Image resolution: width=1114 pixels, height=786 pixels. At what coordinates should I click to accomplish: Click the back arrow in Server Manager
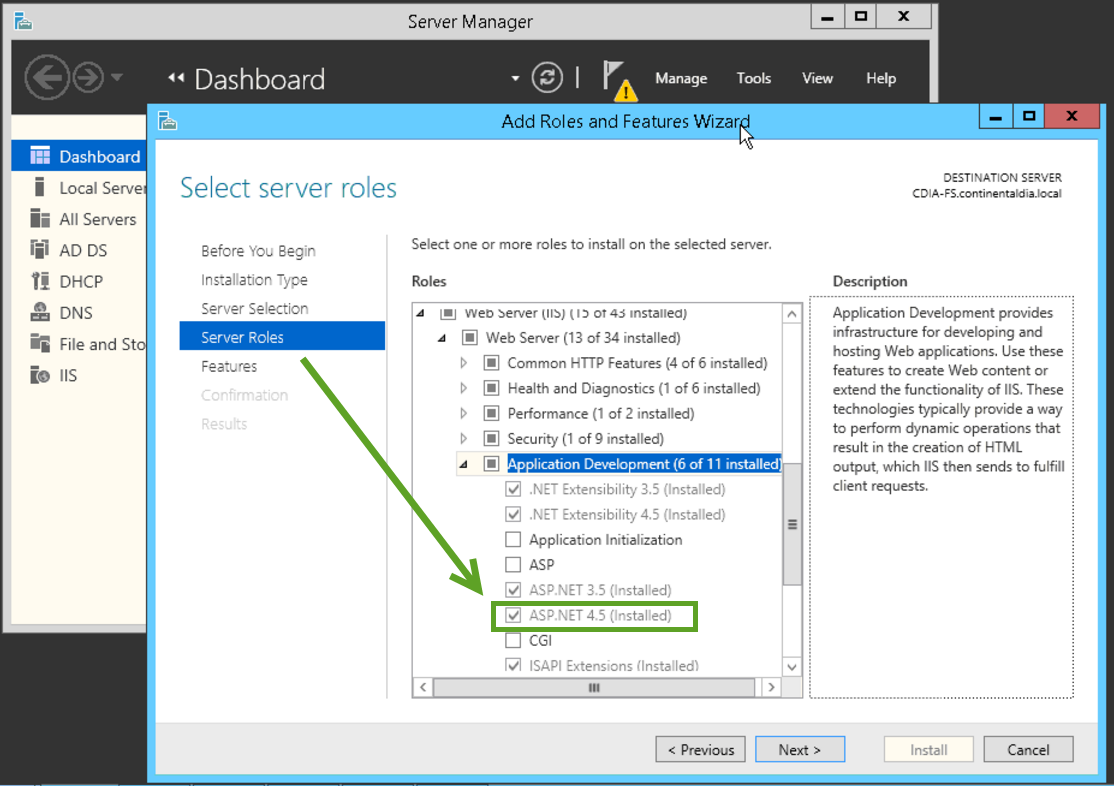(x=47, y=77)
